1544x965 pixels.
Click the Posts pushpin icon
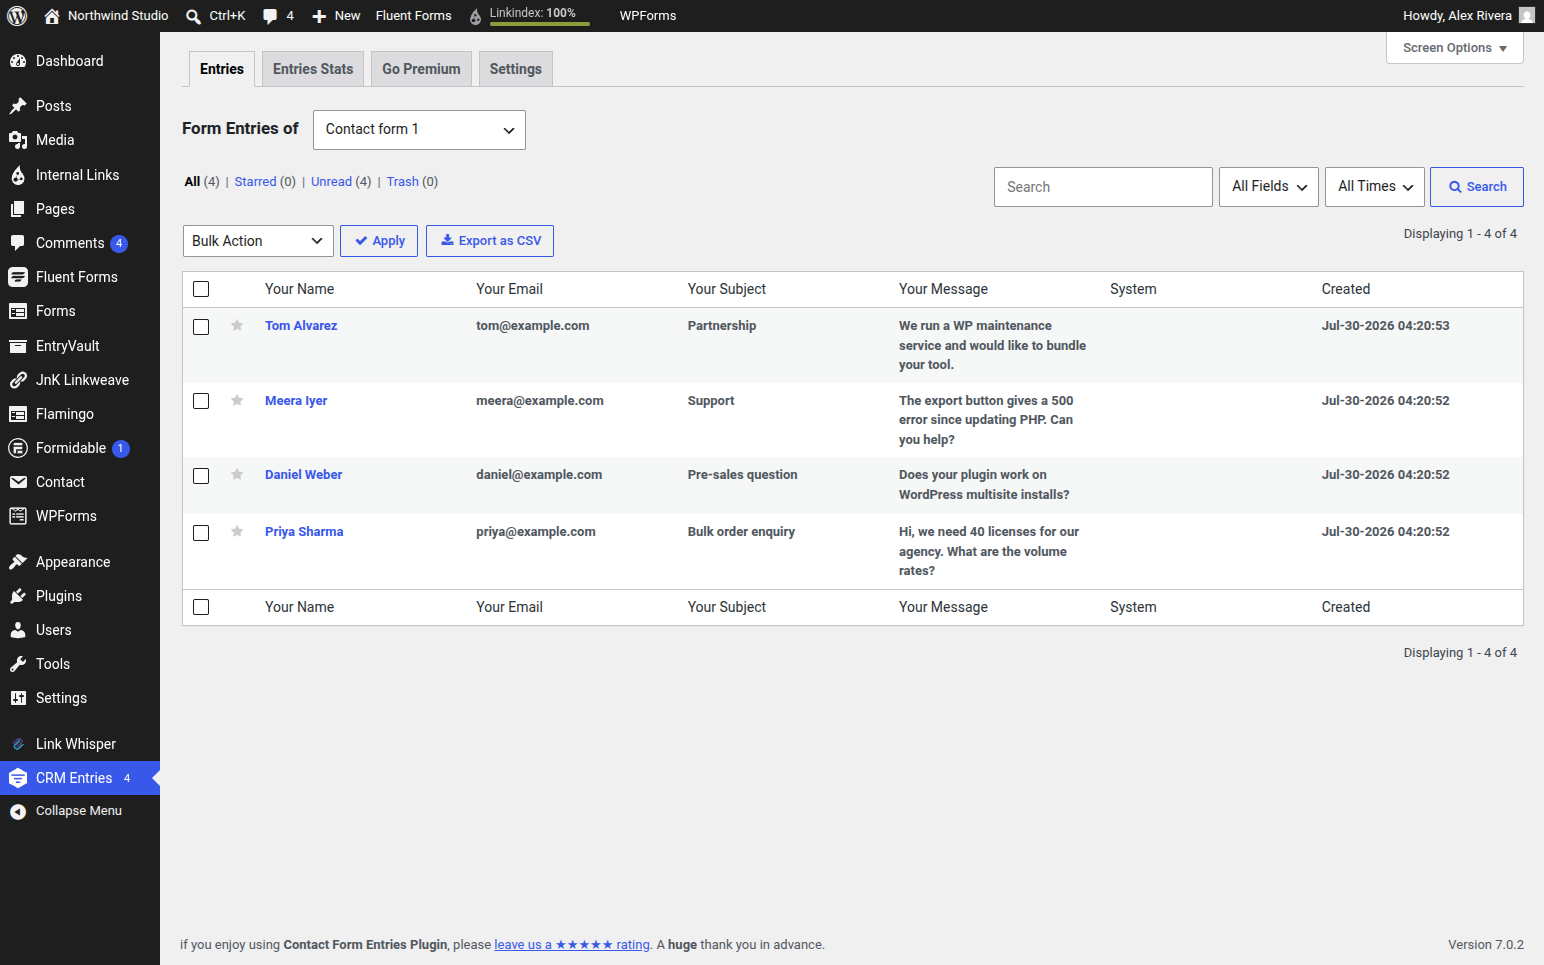coord(18,106)
